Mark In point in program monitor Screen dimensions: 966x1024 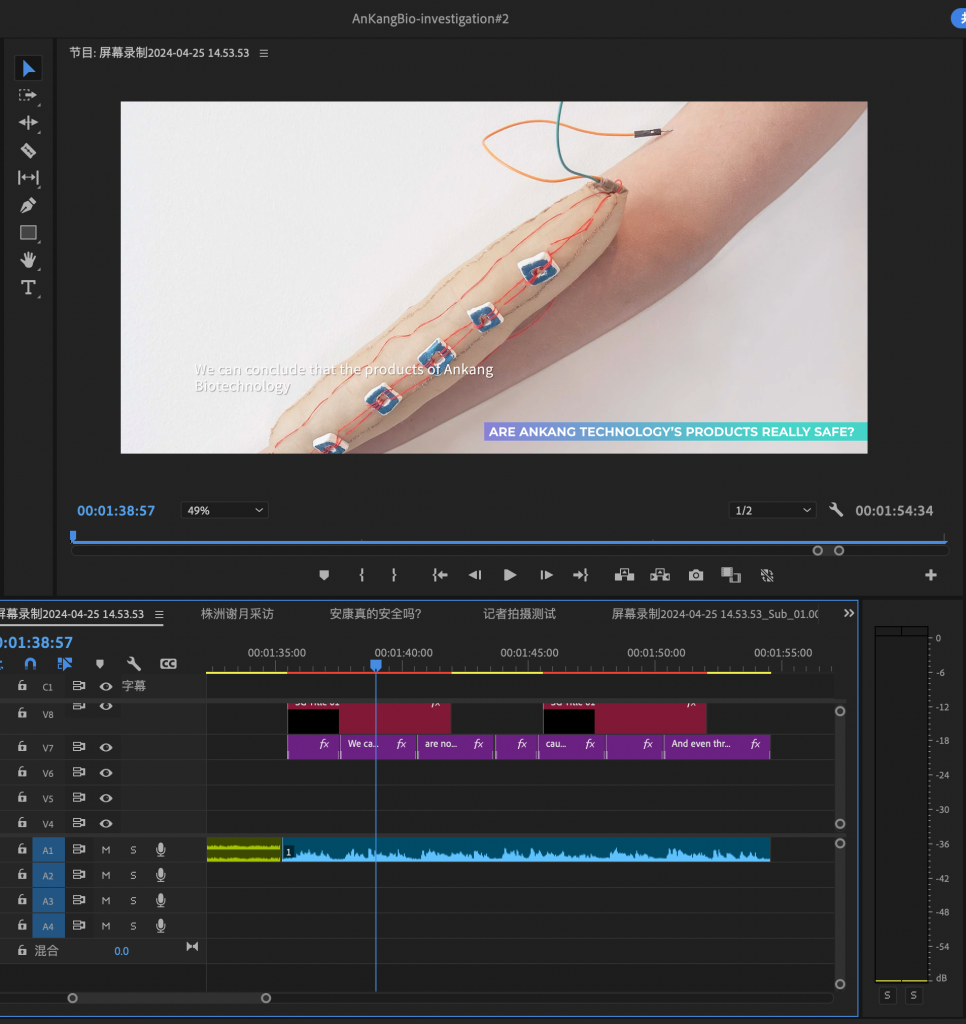point(362,575)
